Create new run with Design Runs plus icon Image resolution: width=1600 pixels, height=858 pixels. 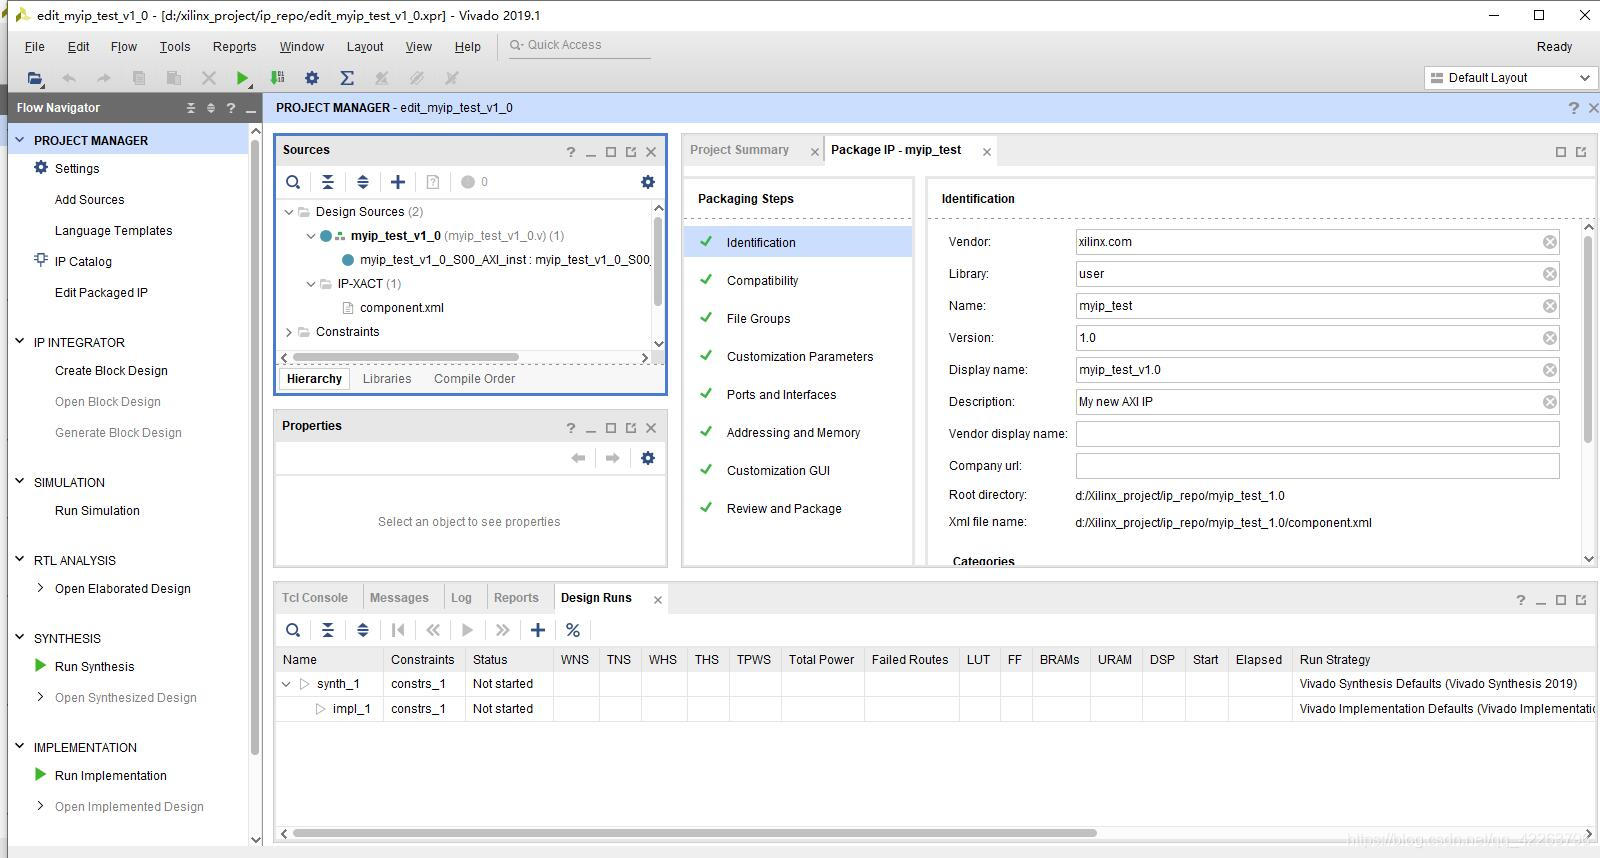(538, 630)
